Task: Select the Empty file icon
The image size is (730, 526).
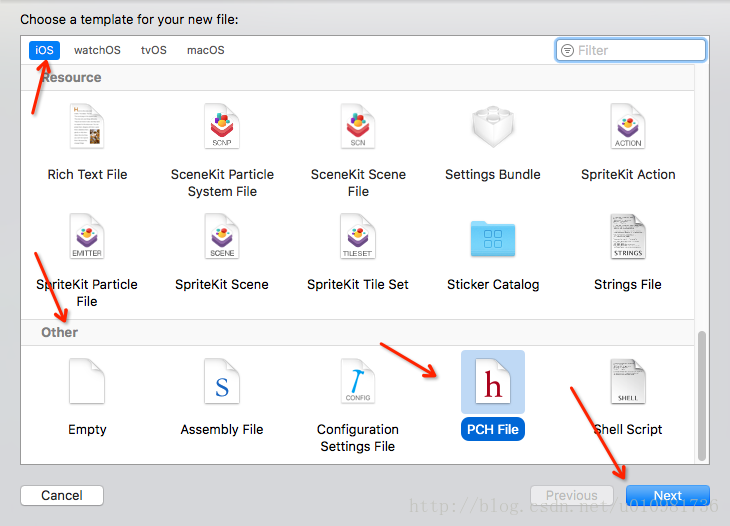Action: pyautogui.click(x=87, y=381)
